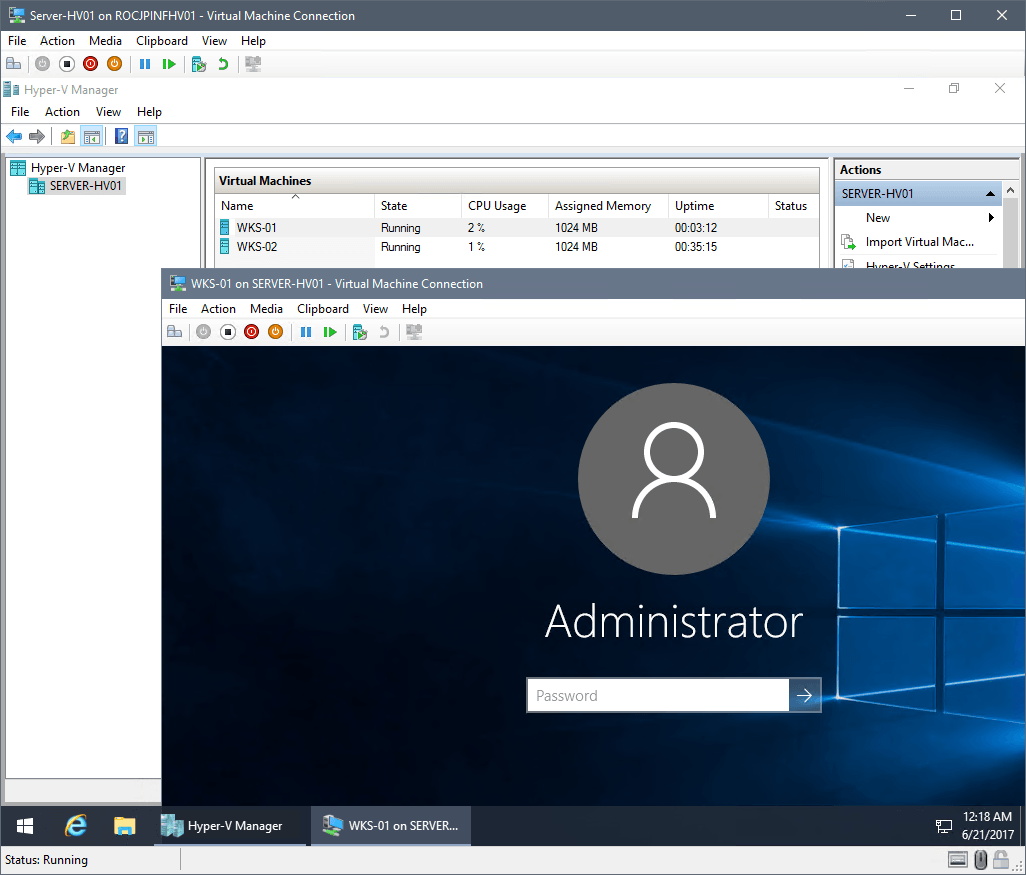Open Media menu in outer VM Connection window
This screenshot has width=1026, height=875.
[105, 41]
